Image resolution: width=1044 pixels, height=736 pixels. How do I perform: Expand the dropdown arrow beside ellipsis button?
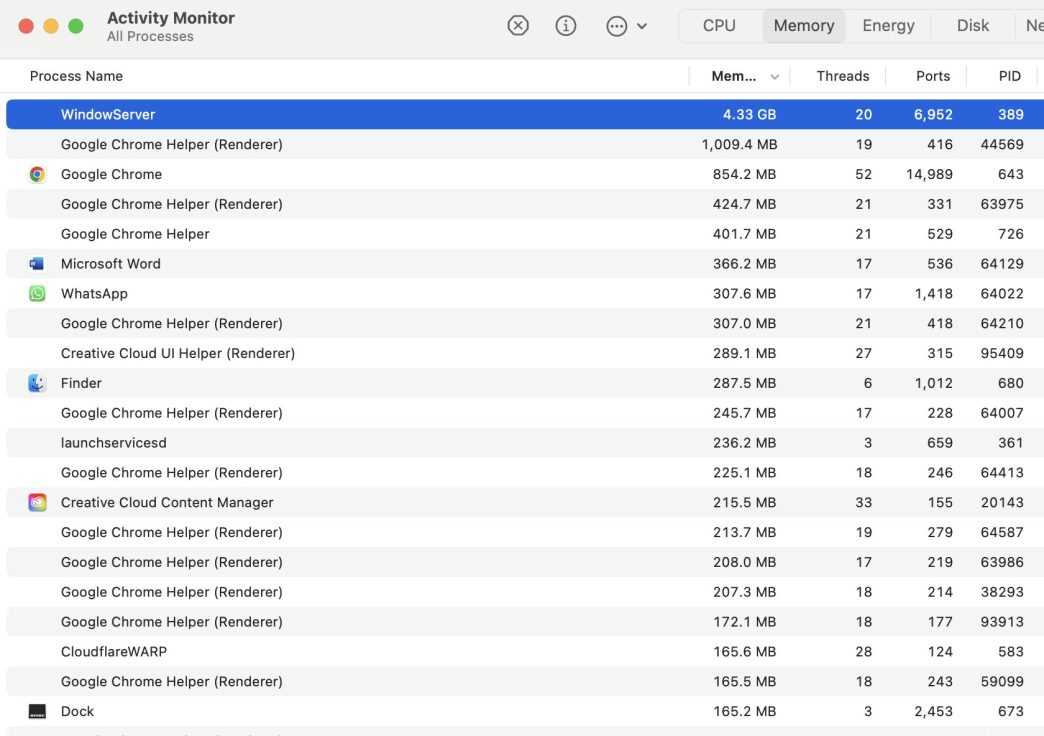[642, 27]
